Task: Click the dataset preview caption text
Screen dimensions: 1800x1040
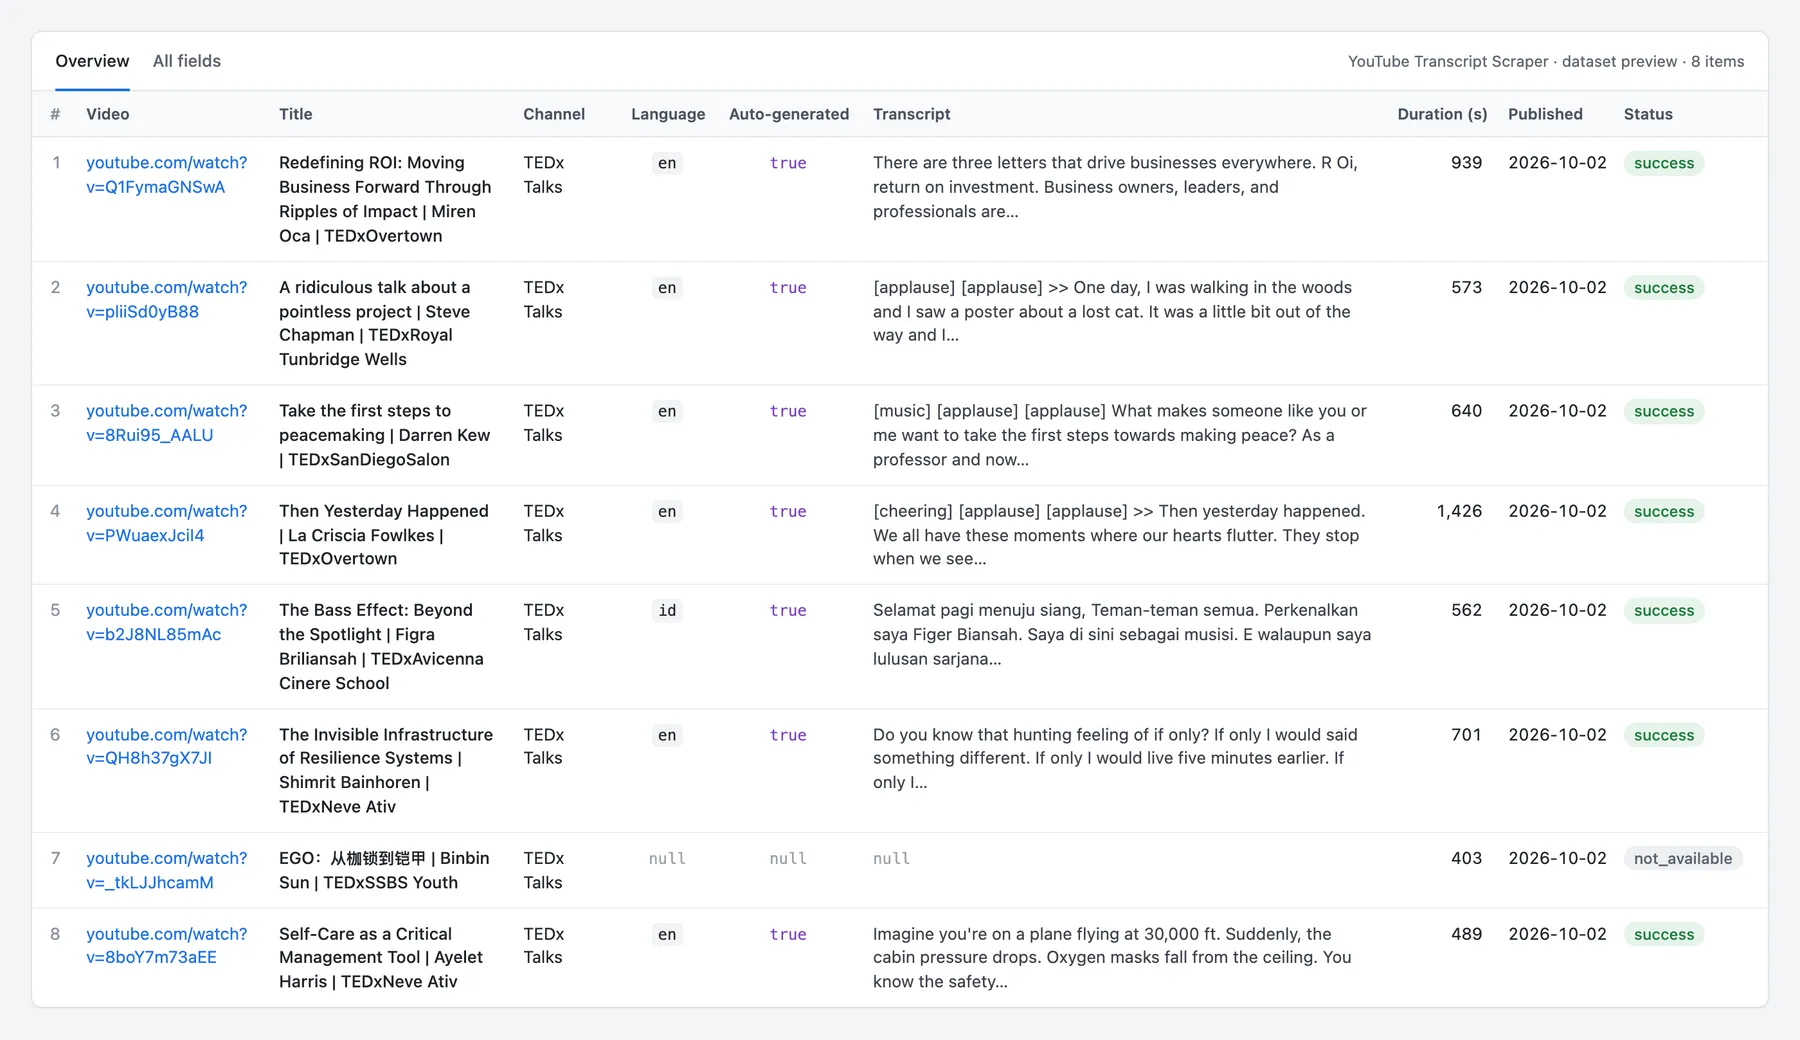Action: [x=1546, y=61]
